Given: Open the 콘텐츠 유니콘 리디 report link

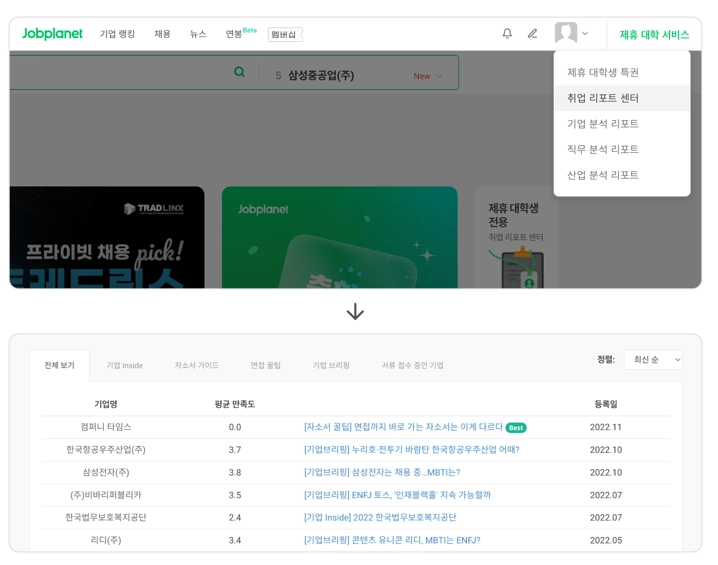Looking at the screenshot, I should [392, 540].
